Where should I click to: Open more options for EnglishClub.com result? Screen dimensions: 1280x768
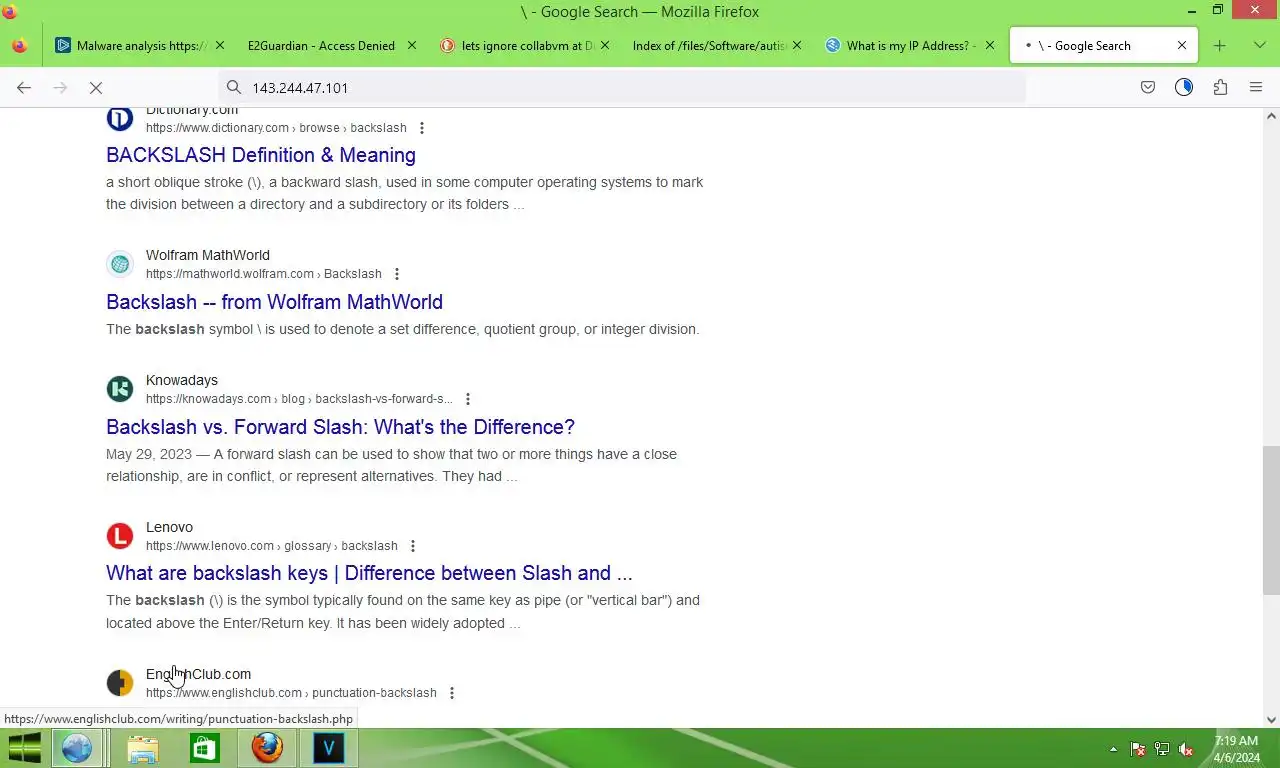tap(452, 693)
